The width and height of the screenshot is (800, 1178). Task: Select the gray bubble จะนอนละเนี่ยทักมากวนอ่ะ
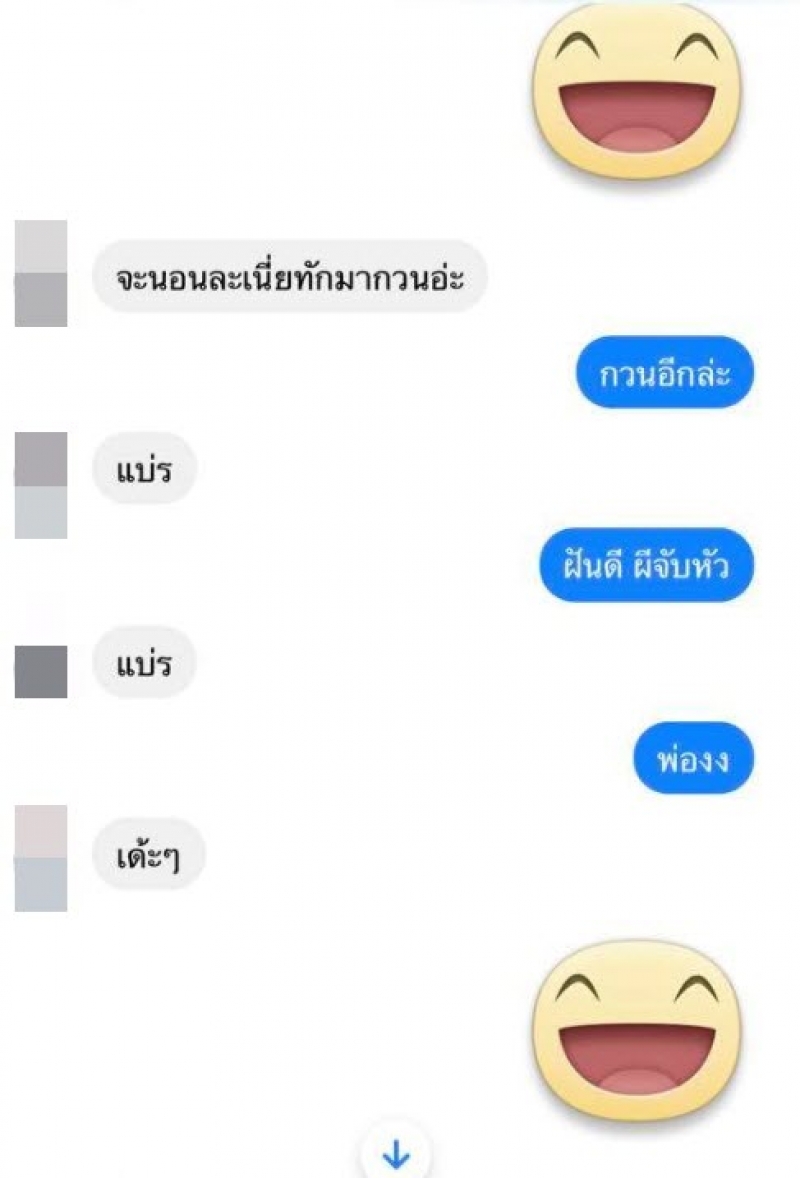290,276
